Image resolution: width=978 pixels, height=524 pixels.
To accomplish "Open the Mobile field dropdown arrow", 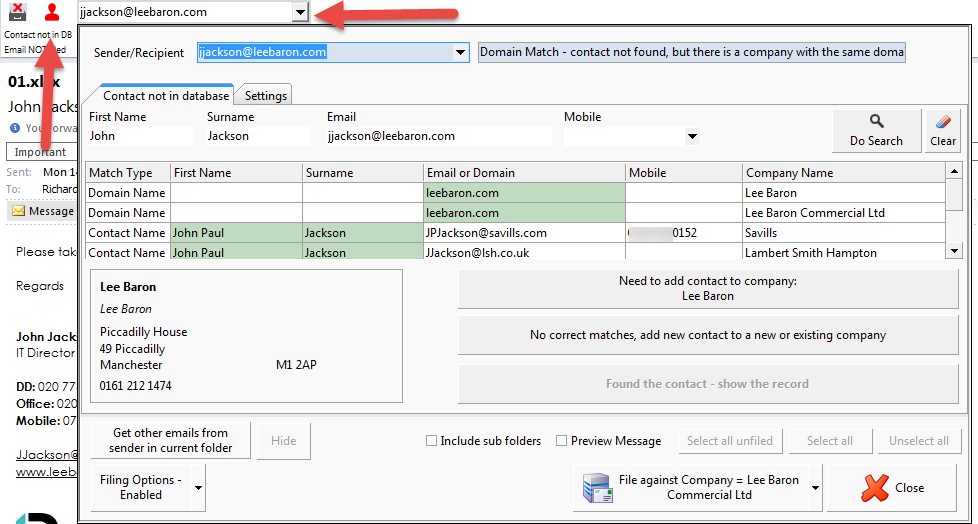I will point(691,137).
